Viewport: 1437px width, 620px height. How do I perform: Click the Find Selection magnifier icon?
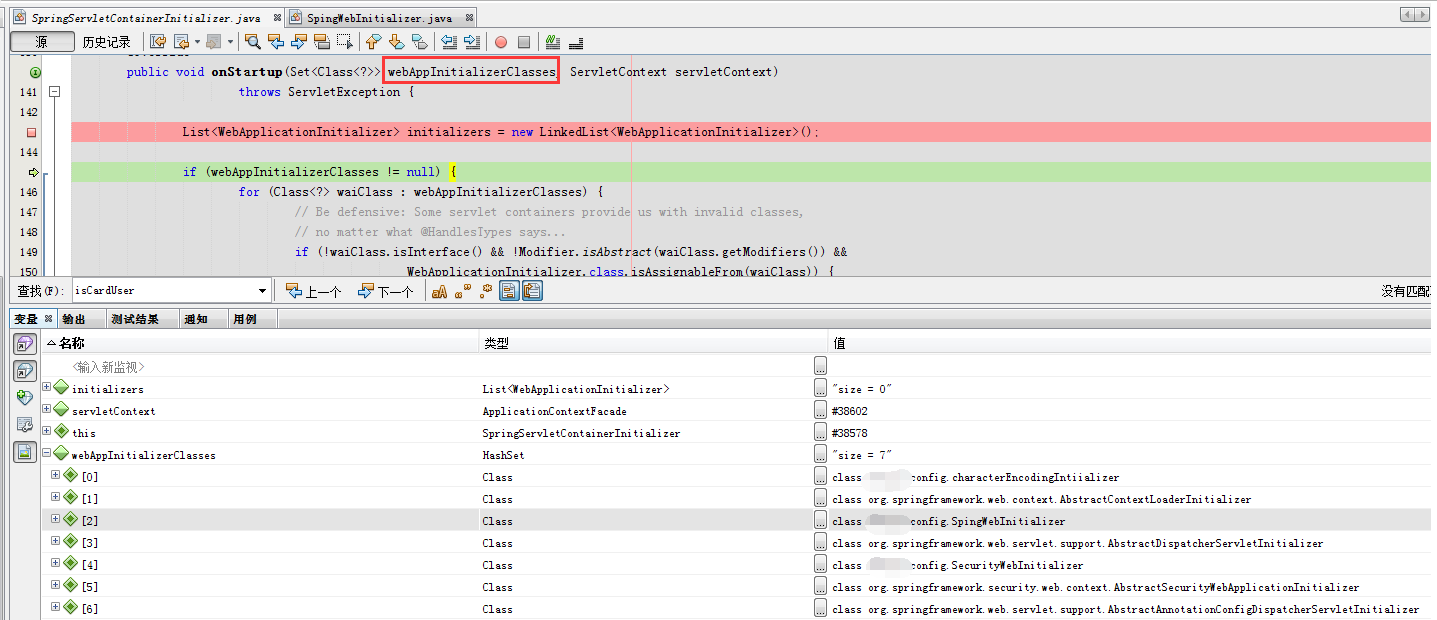coord(253,42)
